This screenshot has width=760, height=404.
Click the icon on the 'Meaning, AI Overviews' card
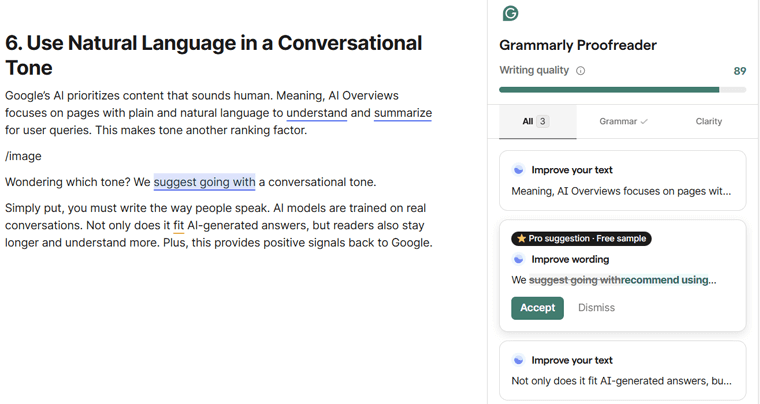[519, 170]
